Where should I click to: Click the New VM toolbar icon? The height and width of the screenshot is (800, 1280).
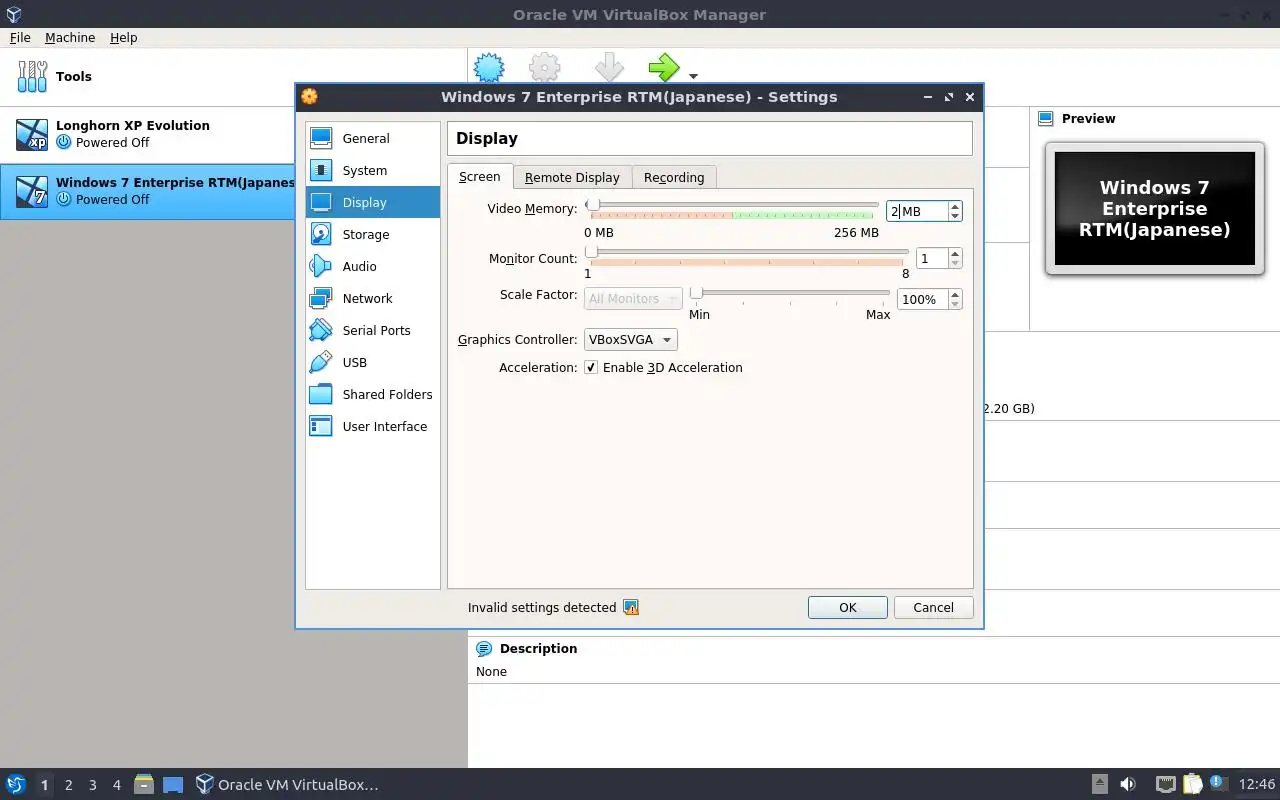[x=489, y=68]
